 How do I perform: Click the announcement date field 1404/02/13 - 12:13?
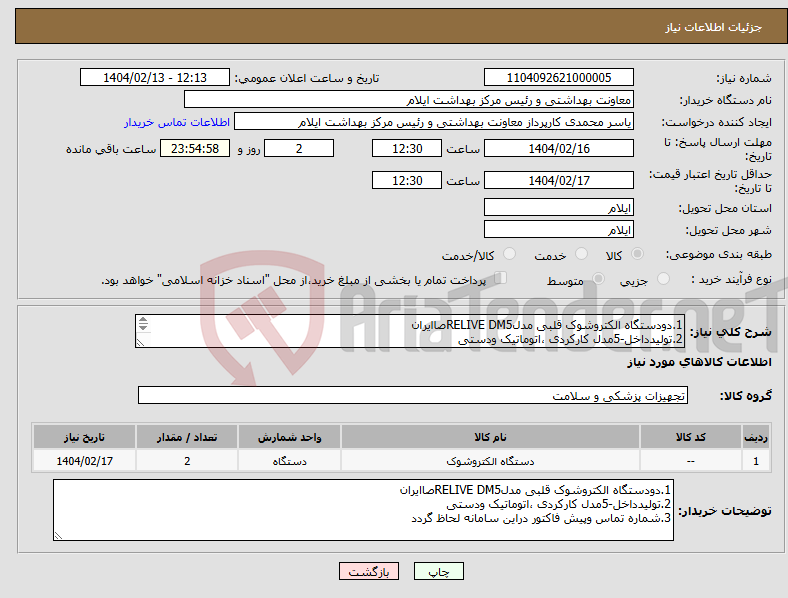point(155,77)
